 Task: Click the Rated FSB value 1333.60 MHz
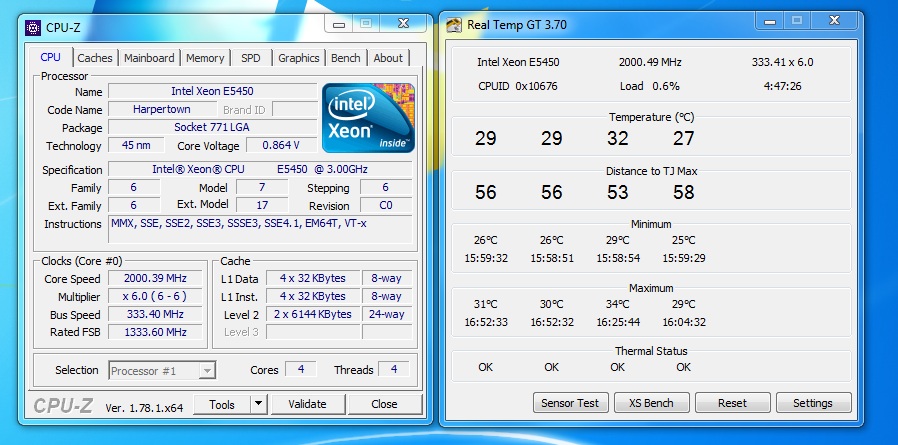point(155,332)
